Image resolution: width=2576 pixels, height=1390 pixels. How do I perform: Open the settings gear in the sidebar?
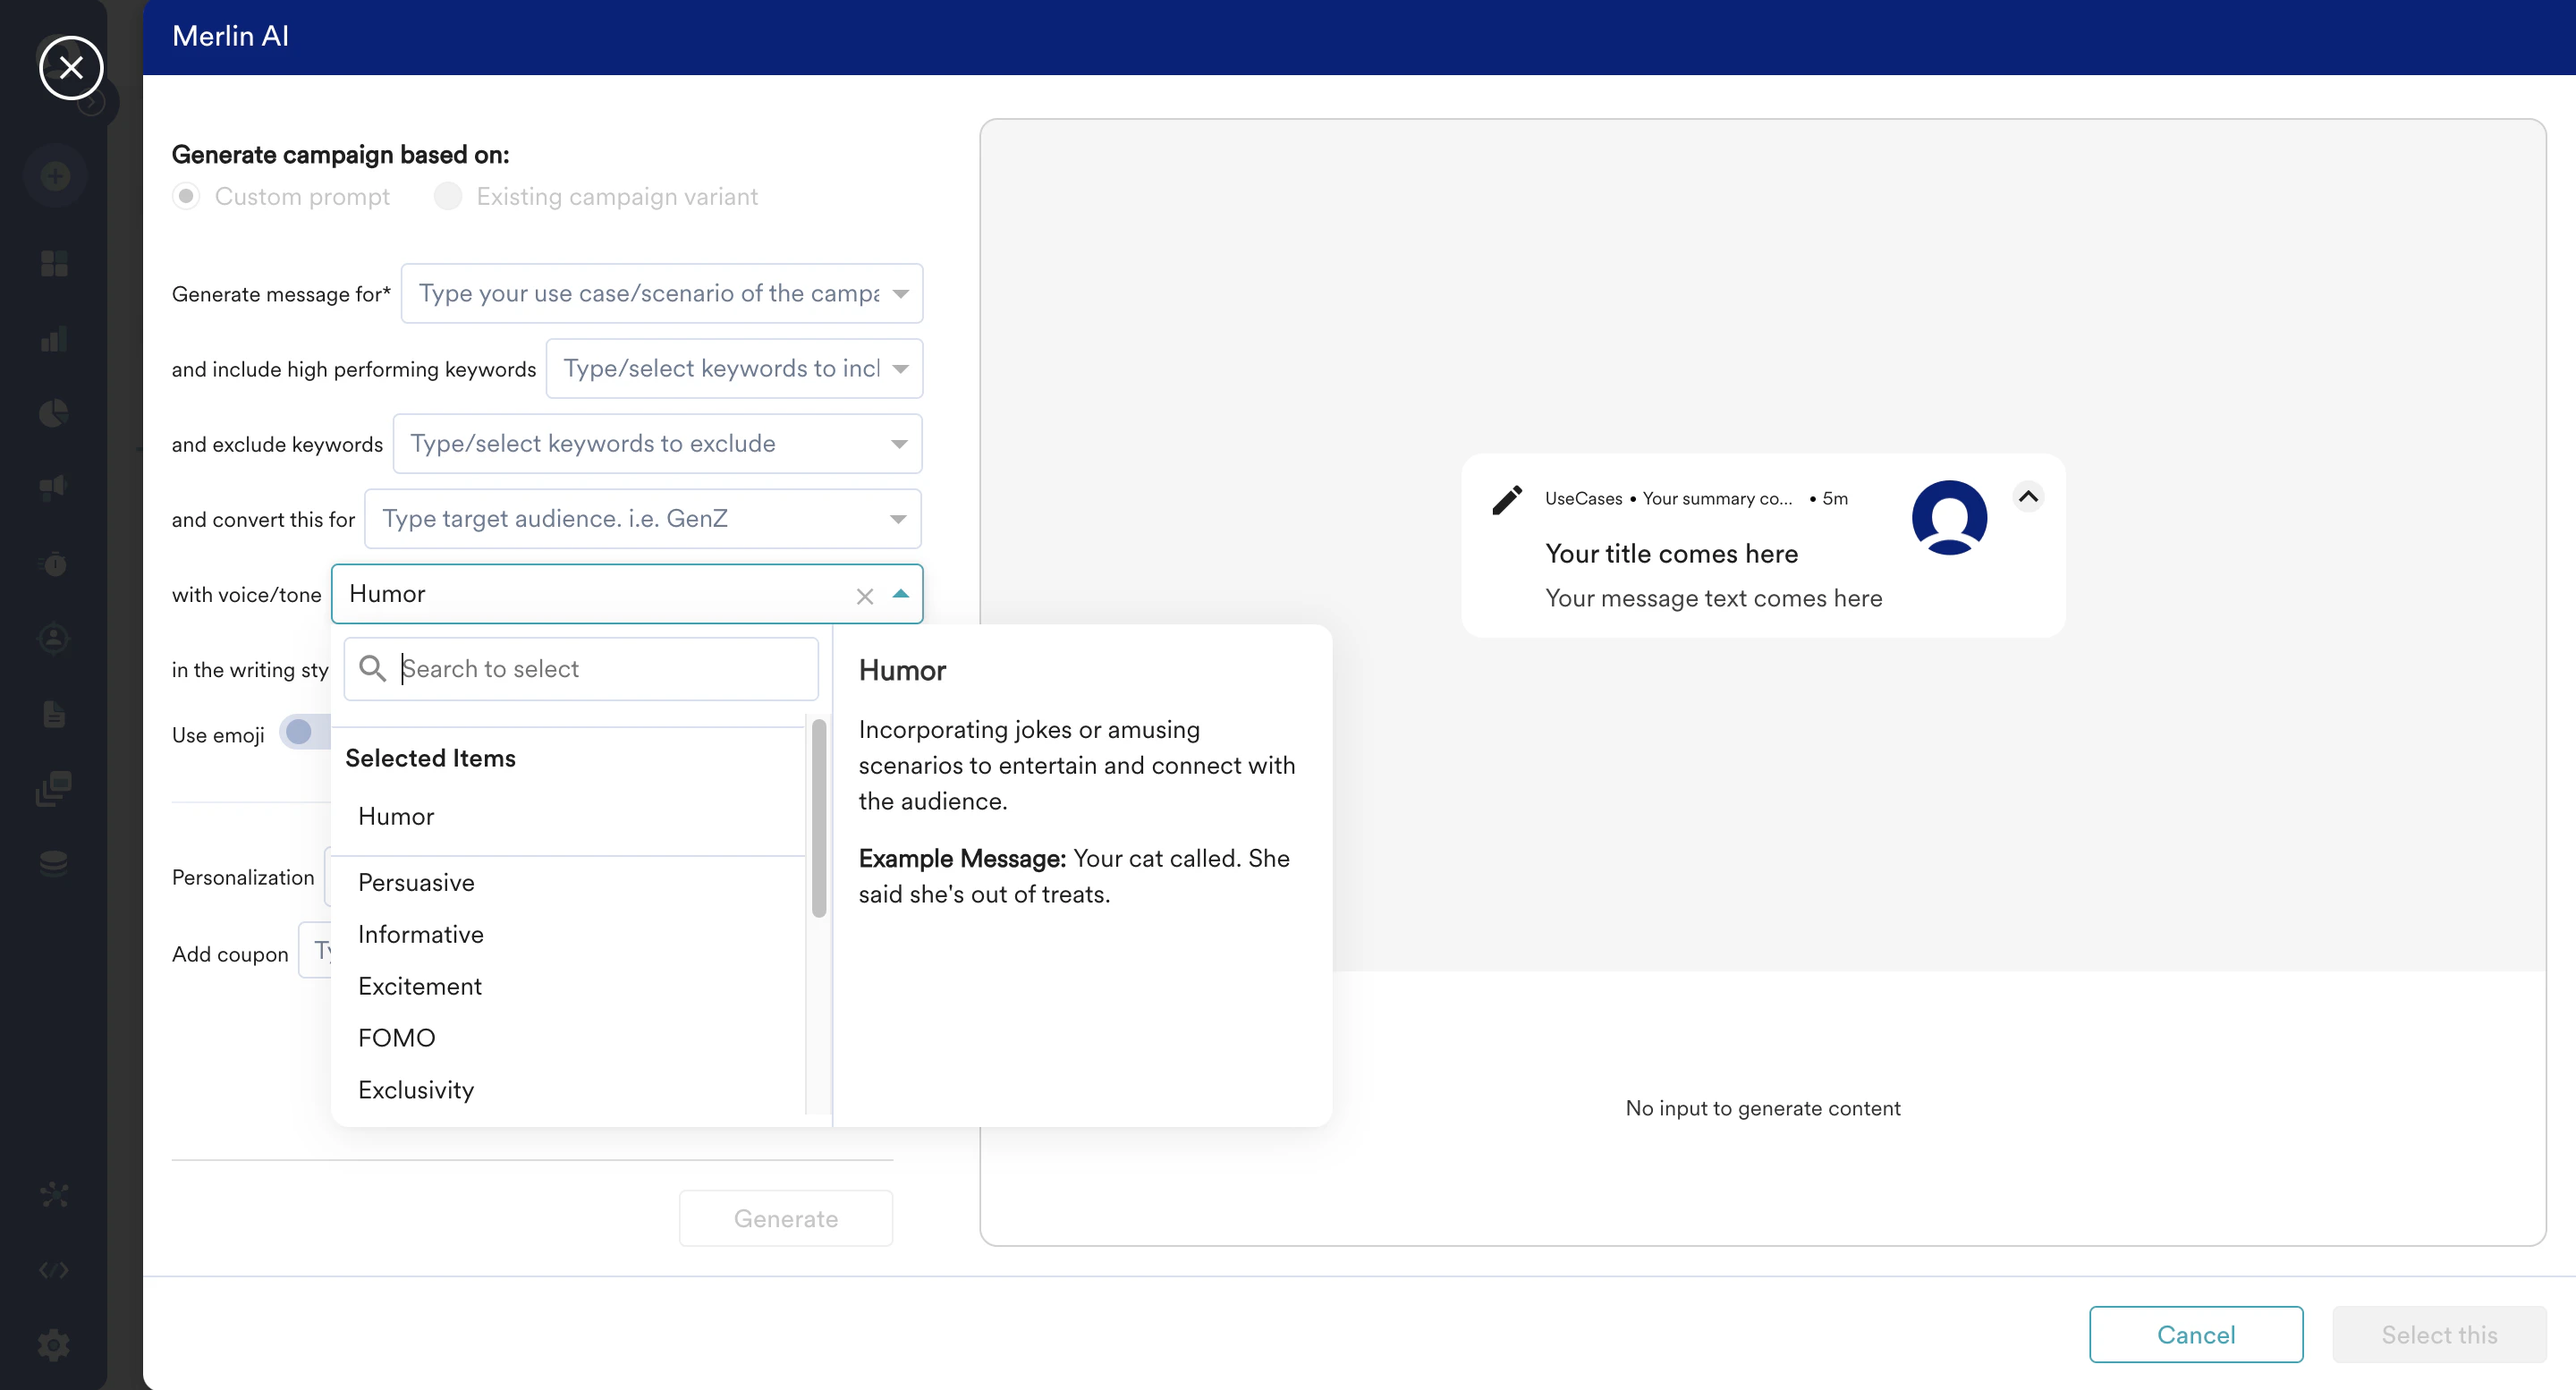(54, 1344)
